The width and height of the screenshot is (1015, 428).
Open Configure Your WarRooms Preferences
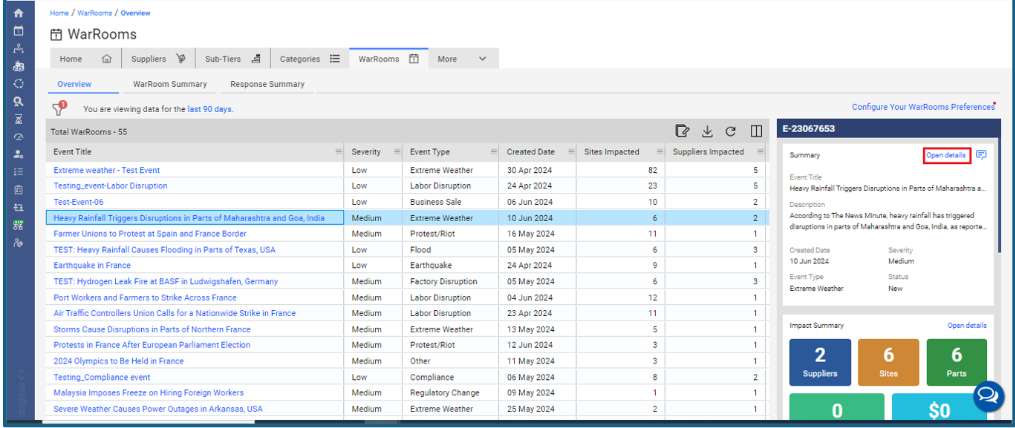click(x=923, y=107)
